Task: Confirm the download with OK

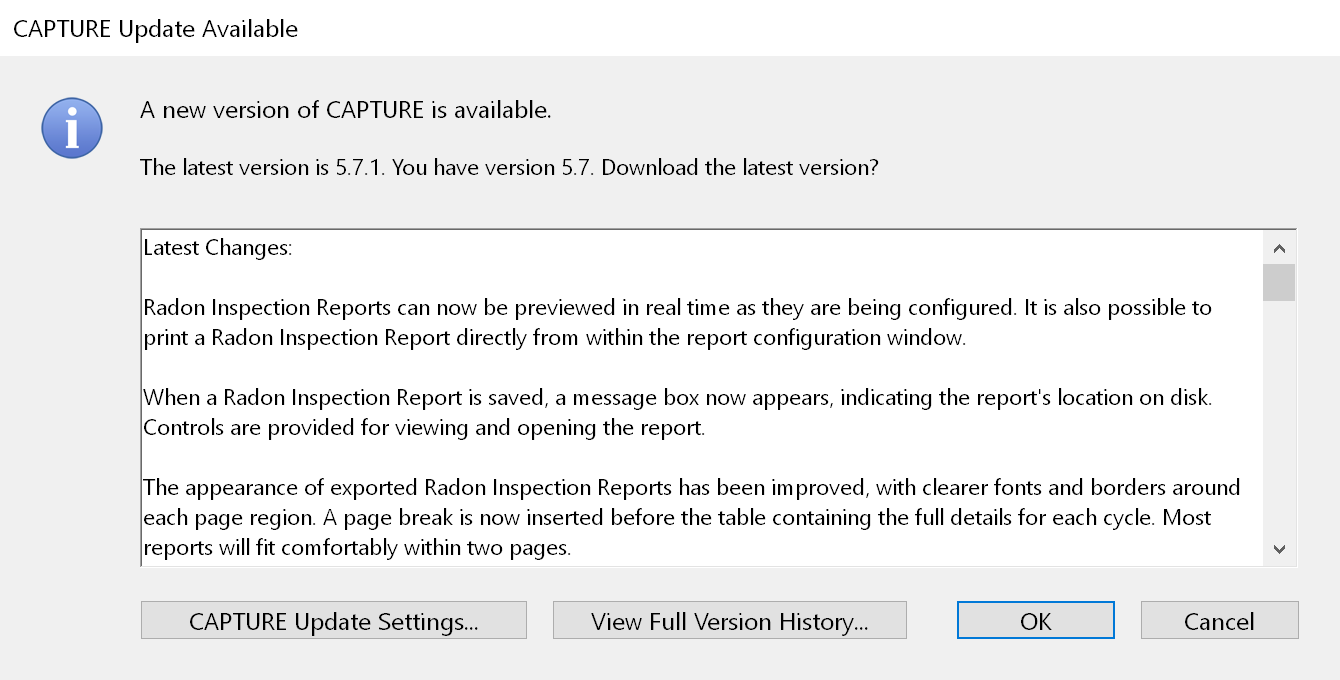Action: click(1035, 621)
